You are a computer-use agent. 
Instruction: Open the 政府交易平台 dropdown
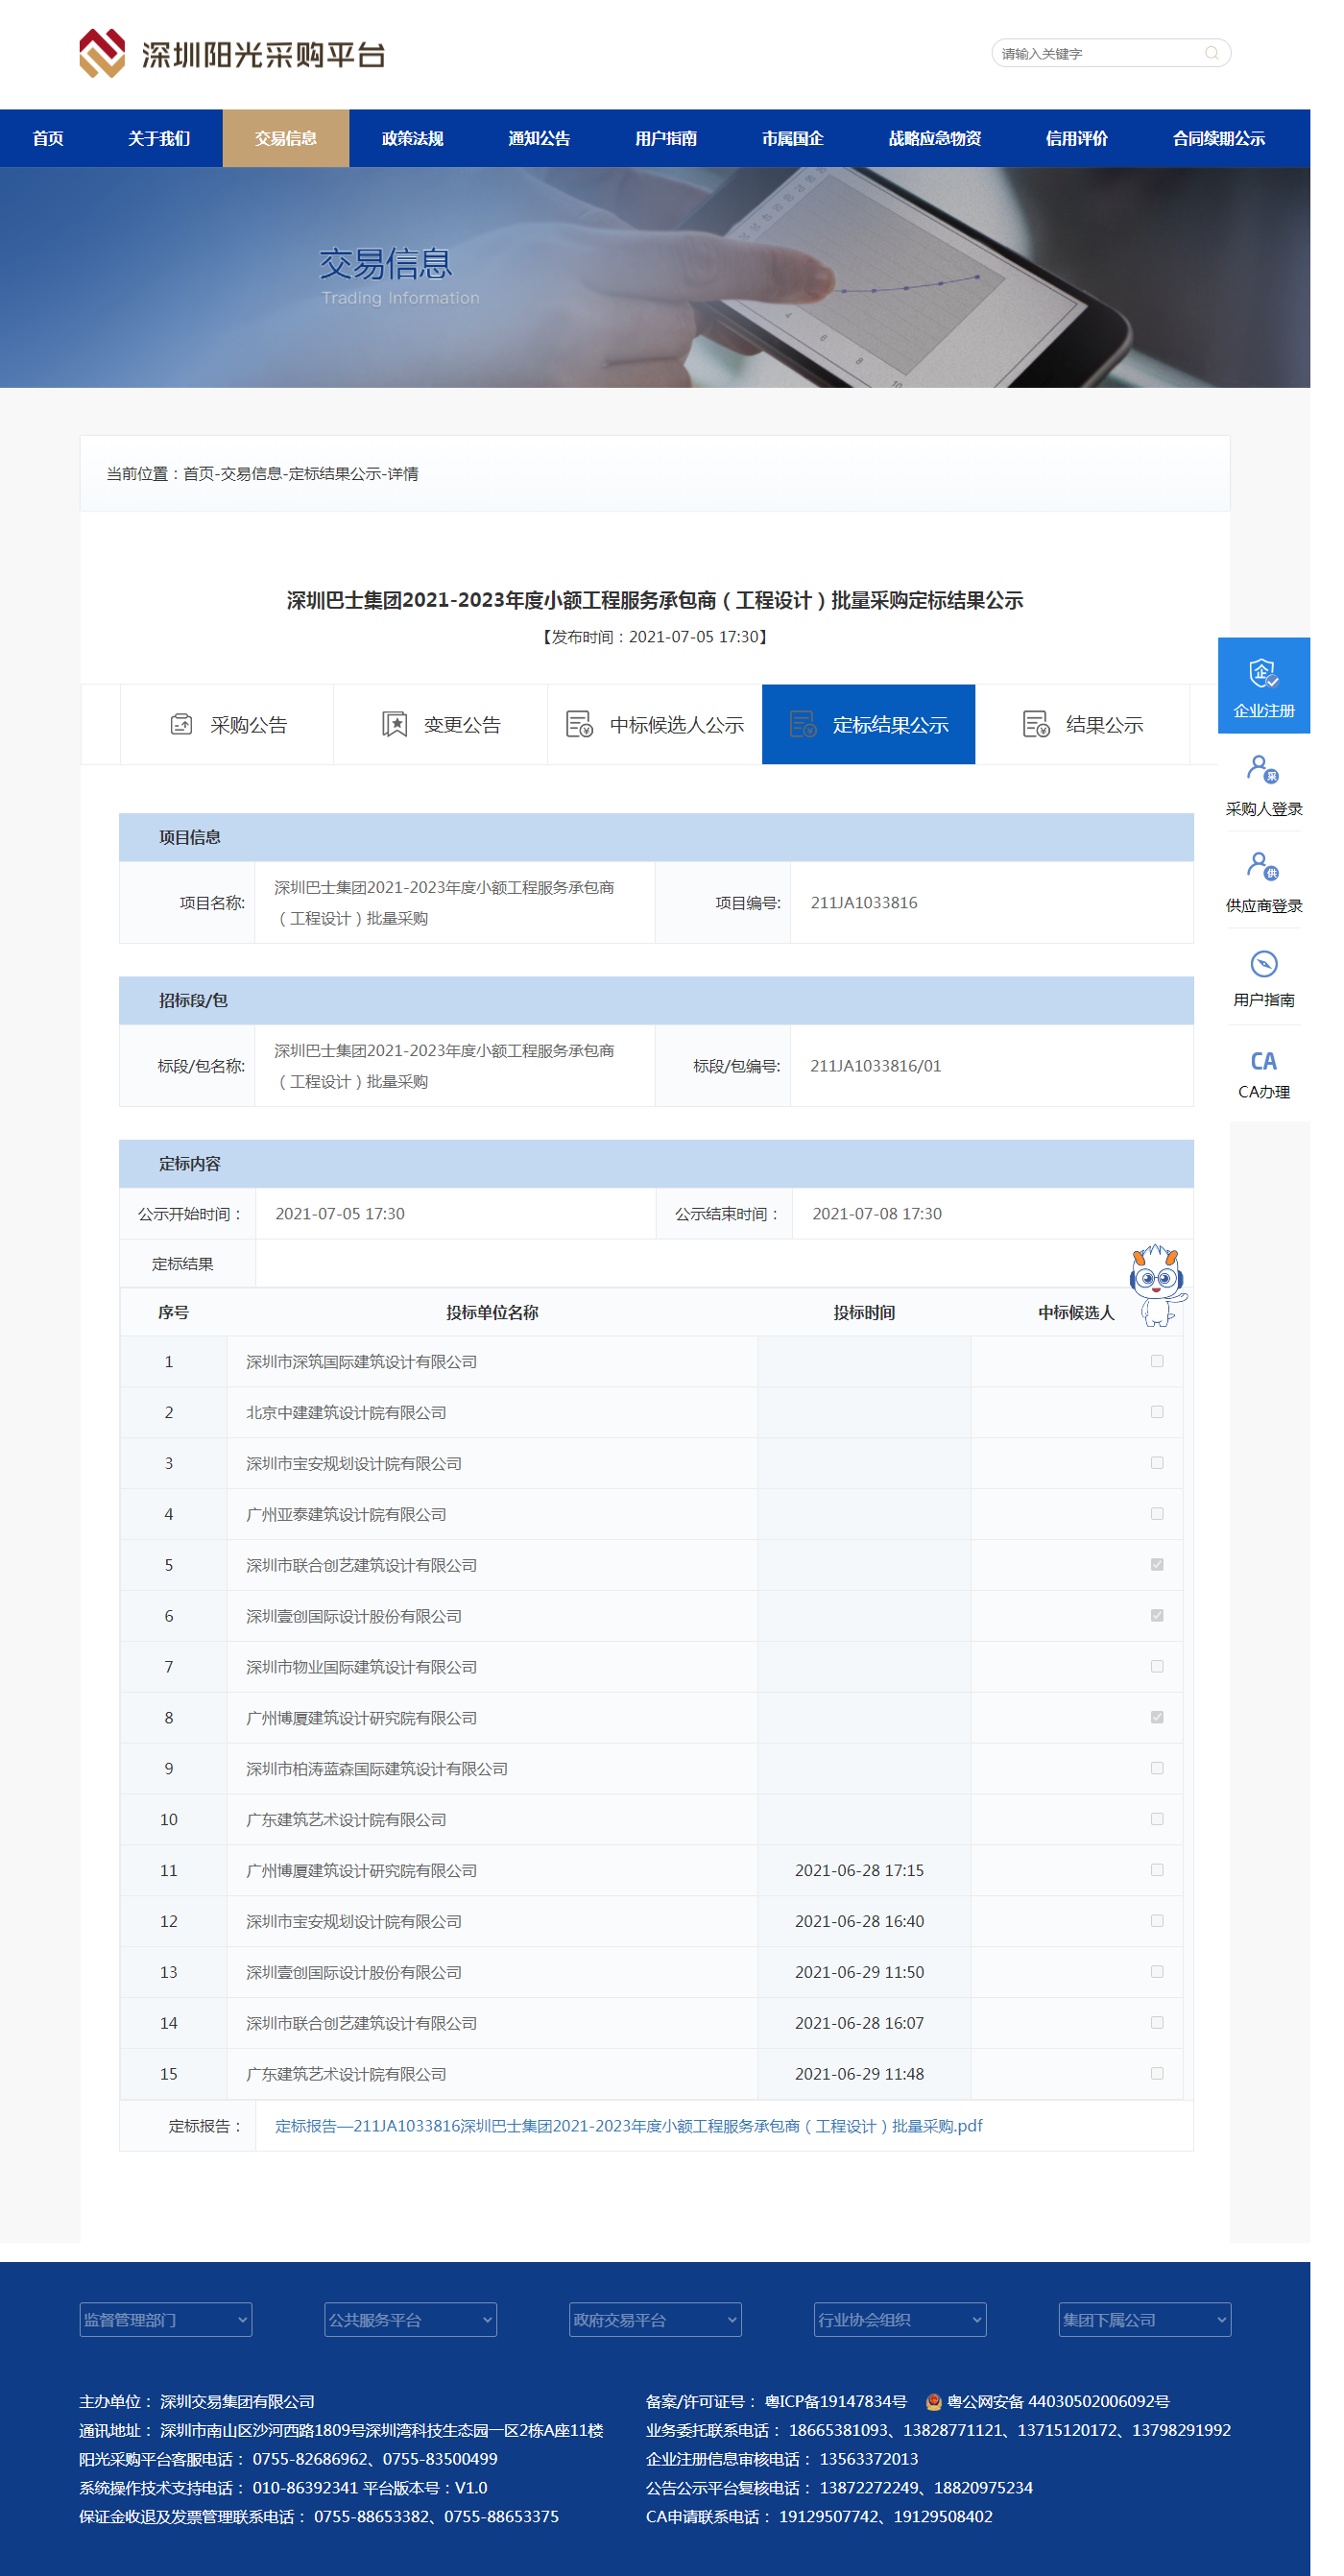(x=655, y=2320)
